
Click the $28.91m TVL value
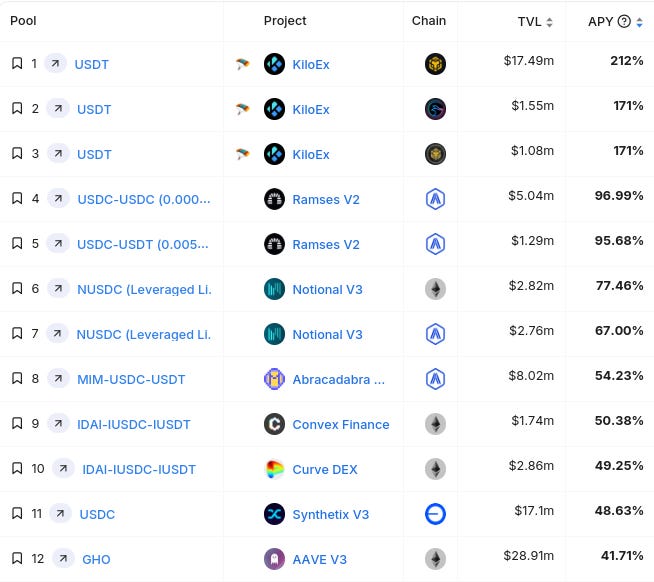point(528,555)
